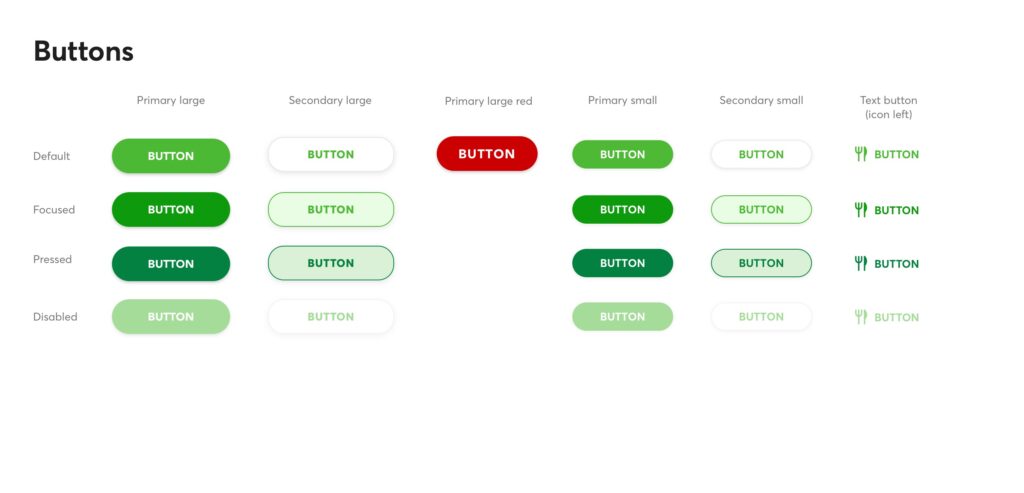Viewport: 1024px width, 493px height.
Task: Click the Disabled primary small button
Action: click(622, 317)
